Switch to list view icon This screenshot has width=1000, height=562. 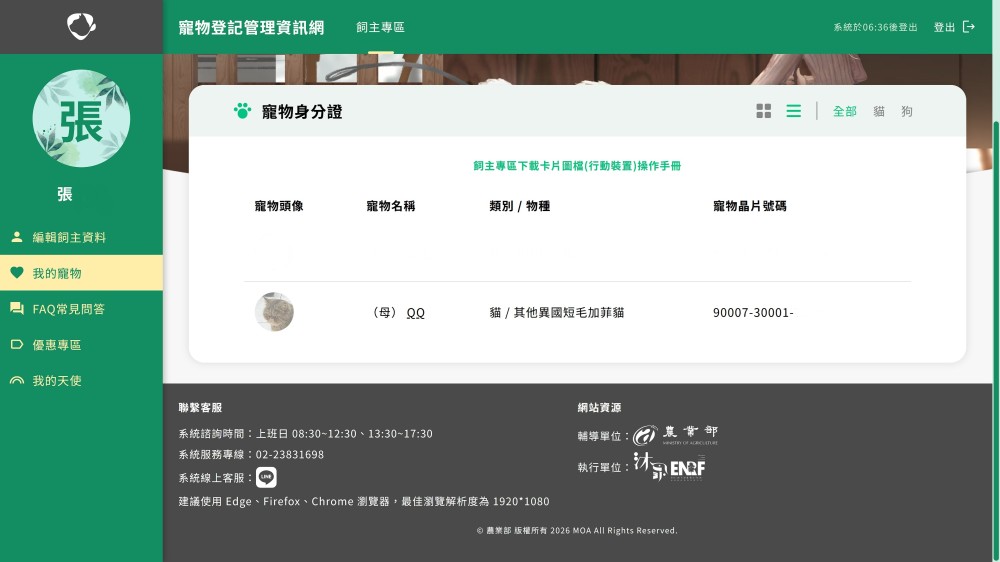click(x=793, y=111)
